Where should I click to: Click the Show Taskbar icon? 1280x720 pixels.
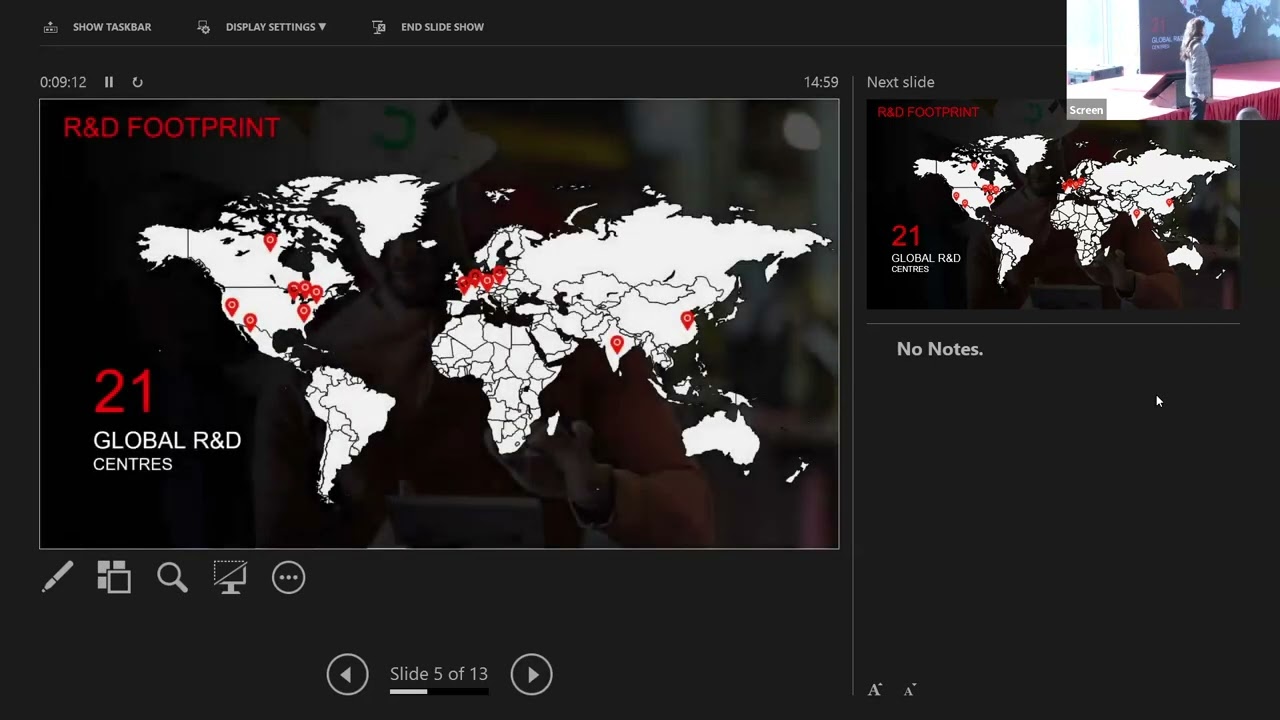tap(50, 27)
